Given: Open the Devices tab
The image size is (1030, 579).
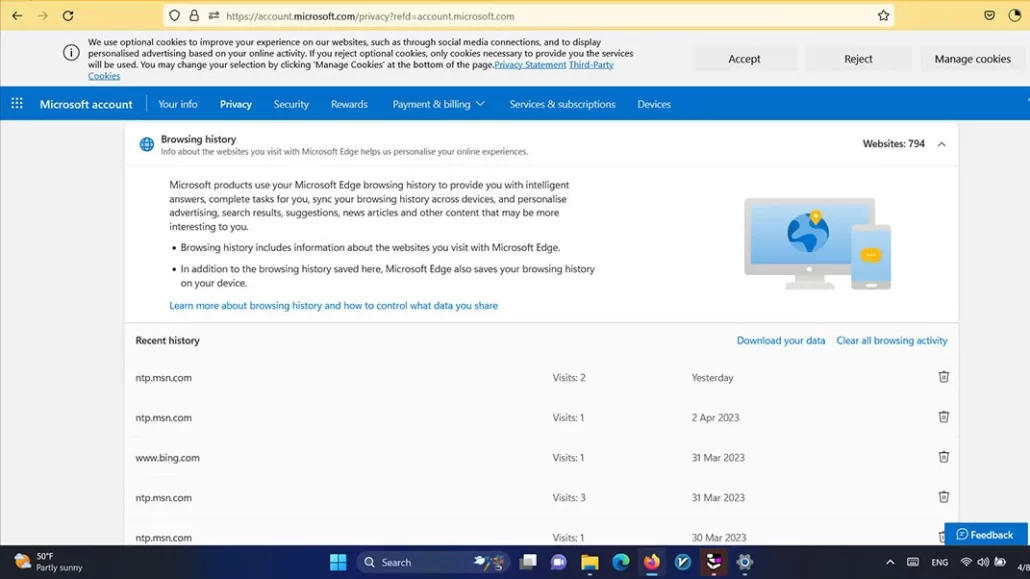Looking at the screenshot, I should click(x=654, y=104).
